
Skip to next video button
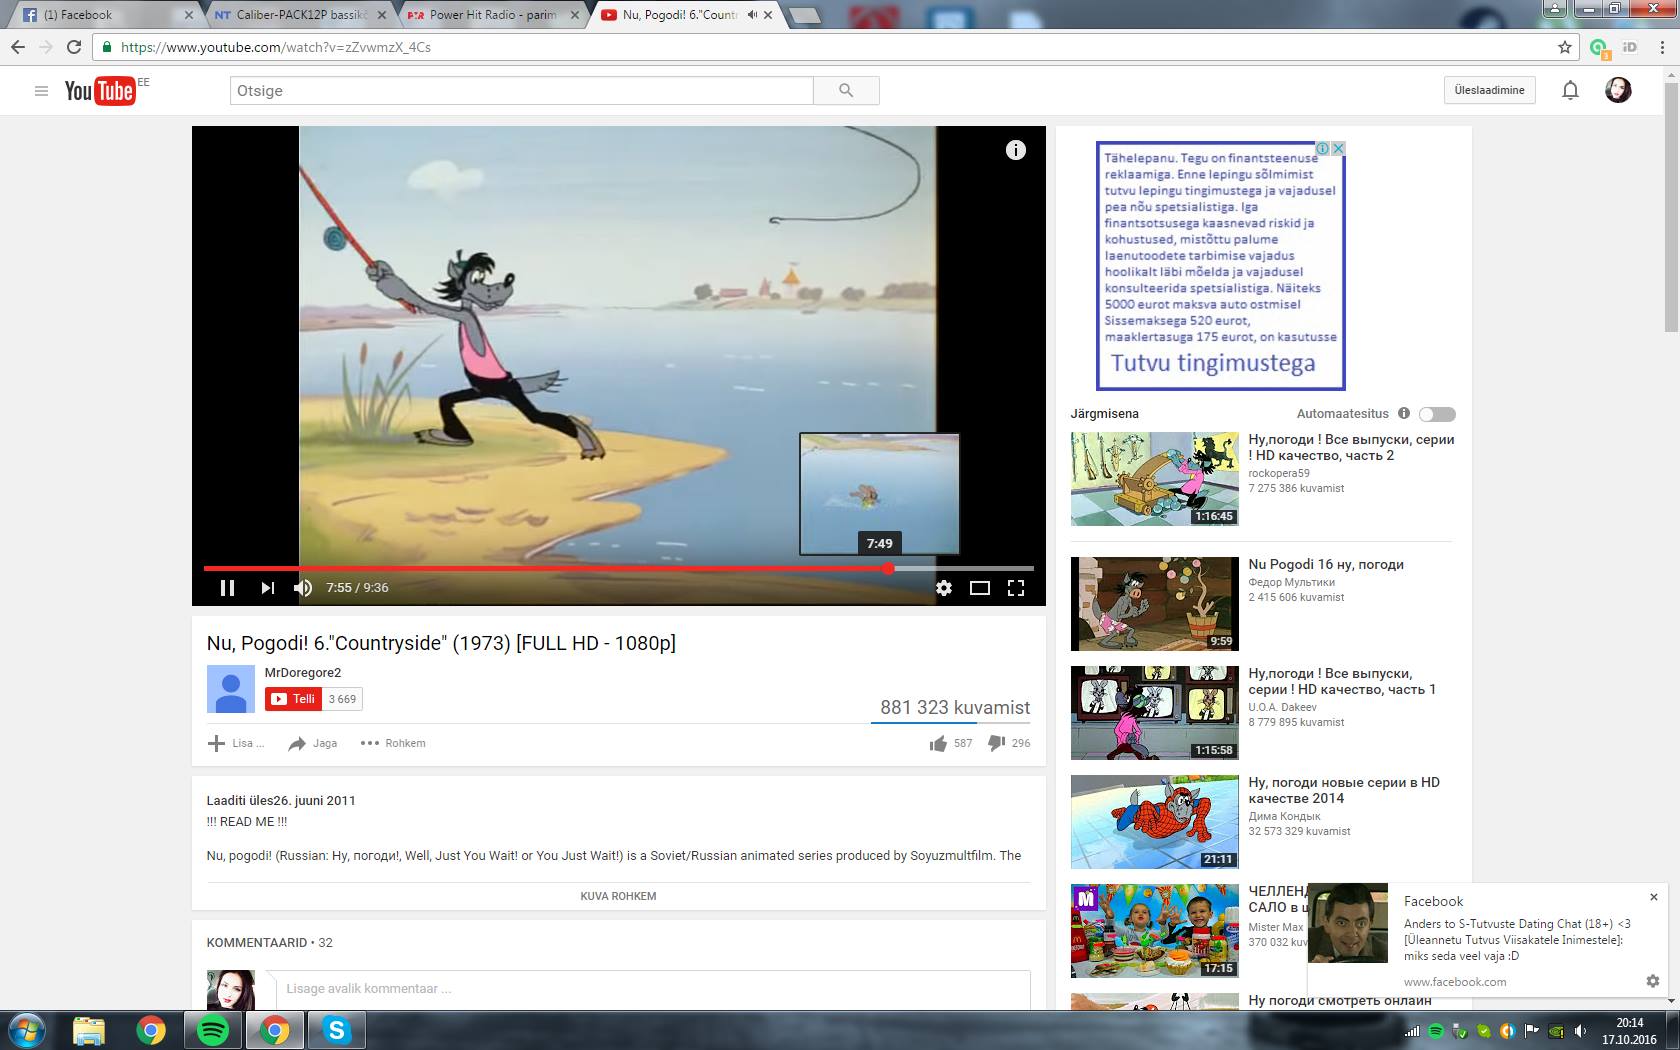coord(267,588)
